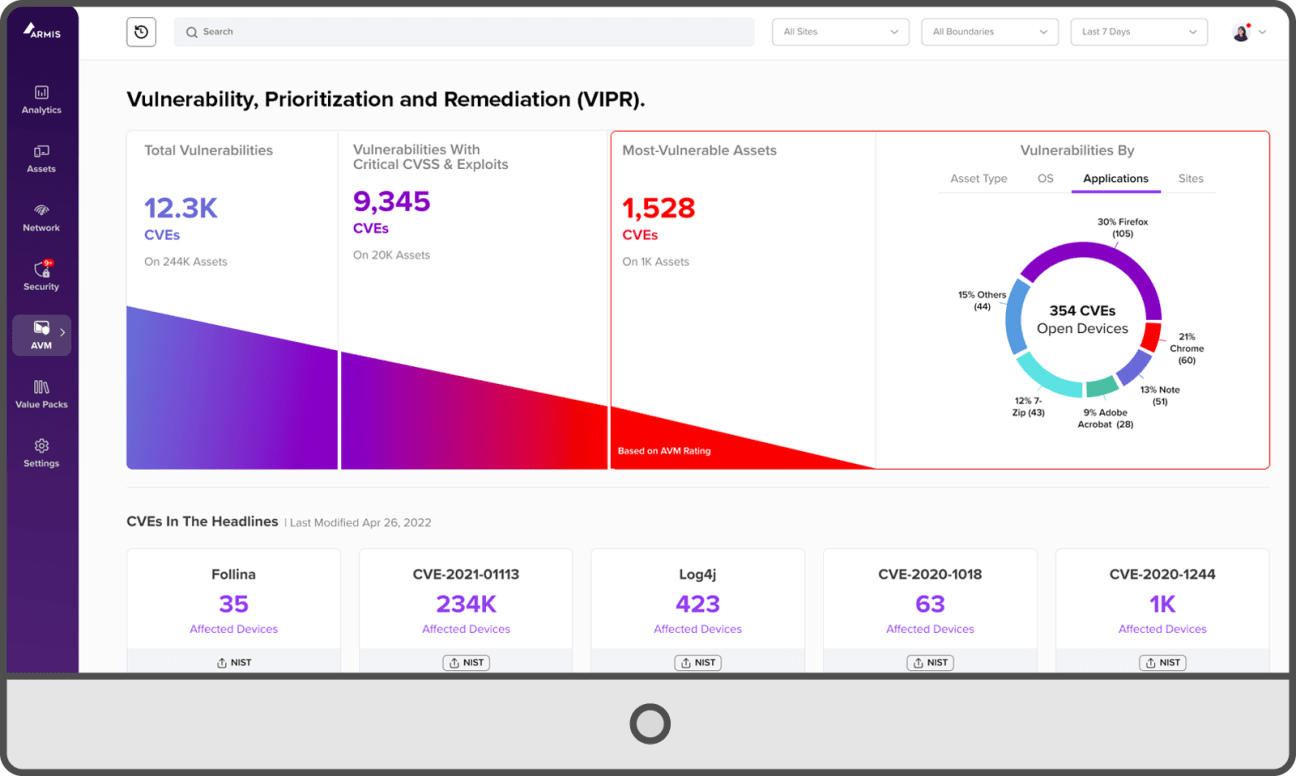Click the user avatar in the header
This screenshot has width=1296, height=776.
click(x=1241, y=32)
